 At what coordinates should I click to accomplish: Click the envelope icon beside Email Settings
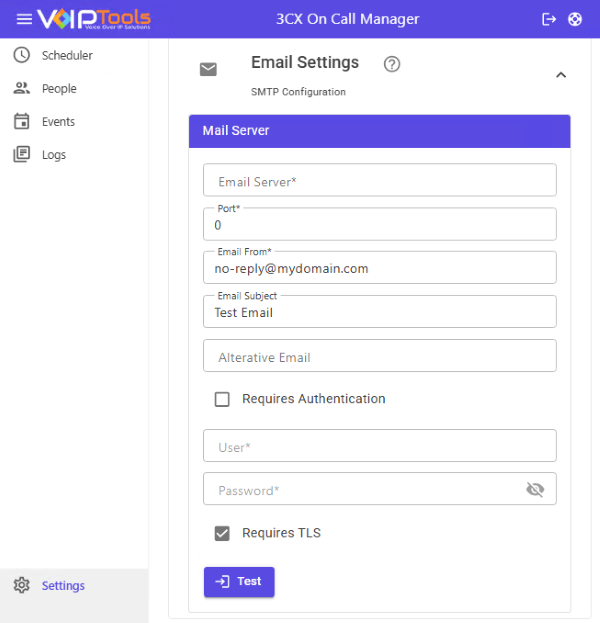(208, 69)
